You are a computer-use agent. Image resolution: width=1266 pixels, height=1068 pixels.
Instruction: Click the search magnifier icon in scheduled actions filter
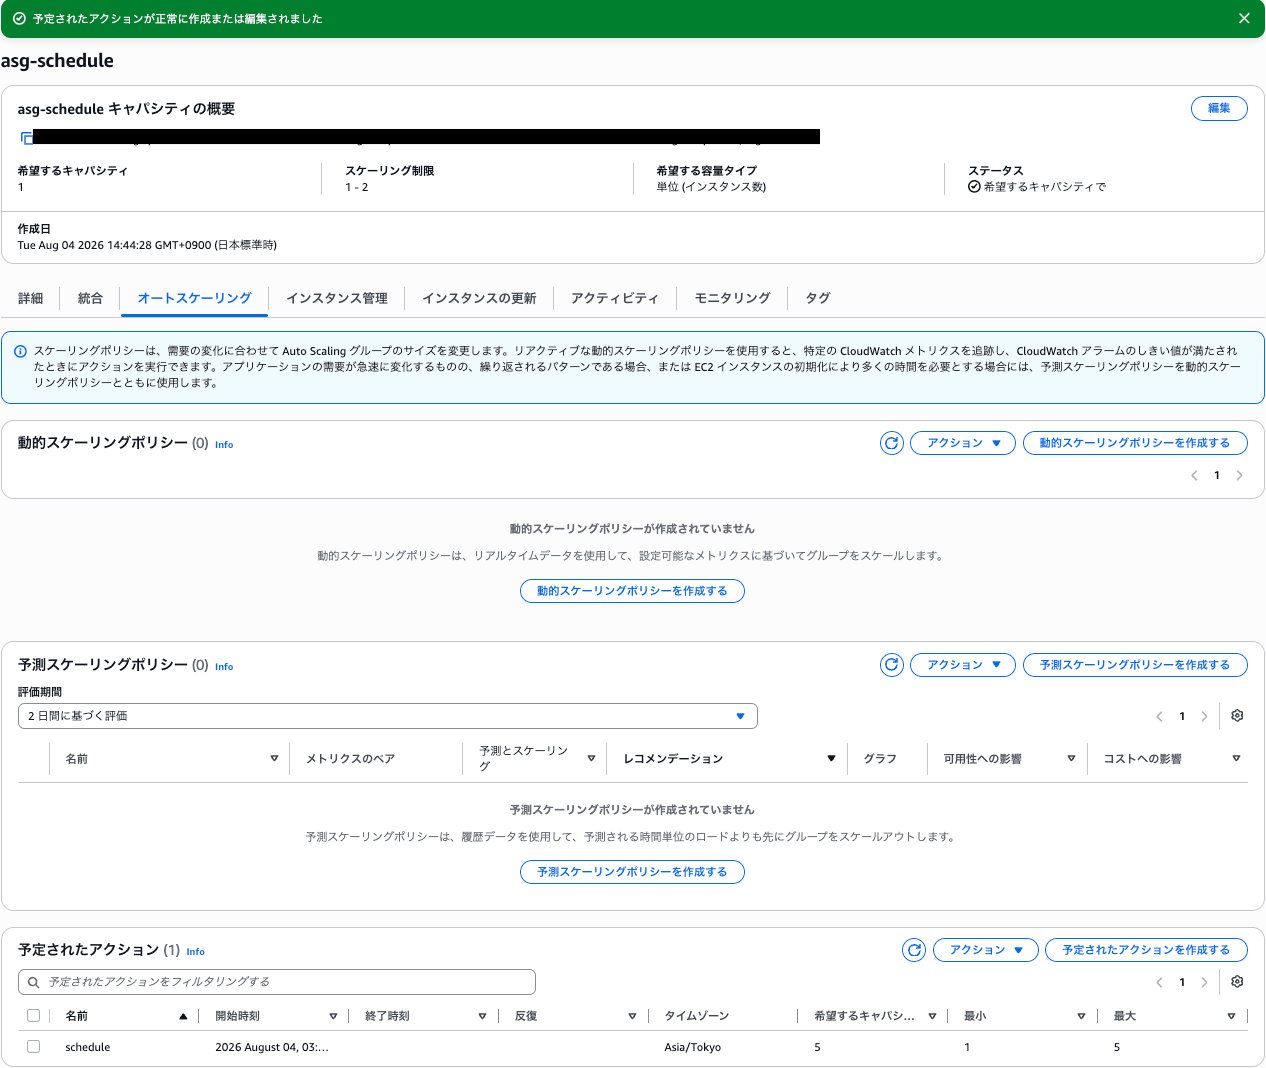[x=33, y=982]
